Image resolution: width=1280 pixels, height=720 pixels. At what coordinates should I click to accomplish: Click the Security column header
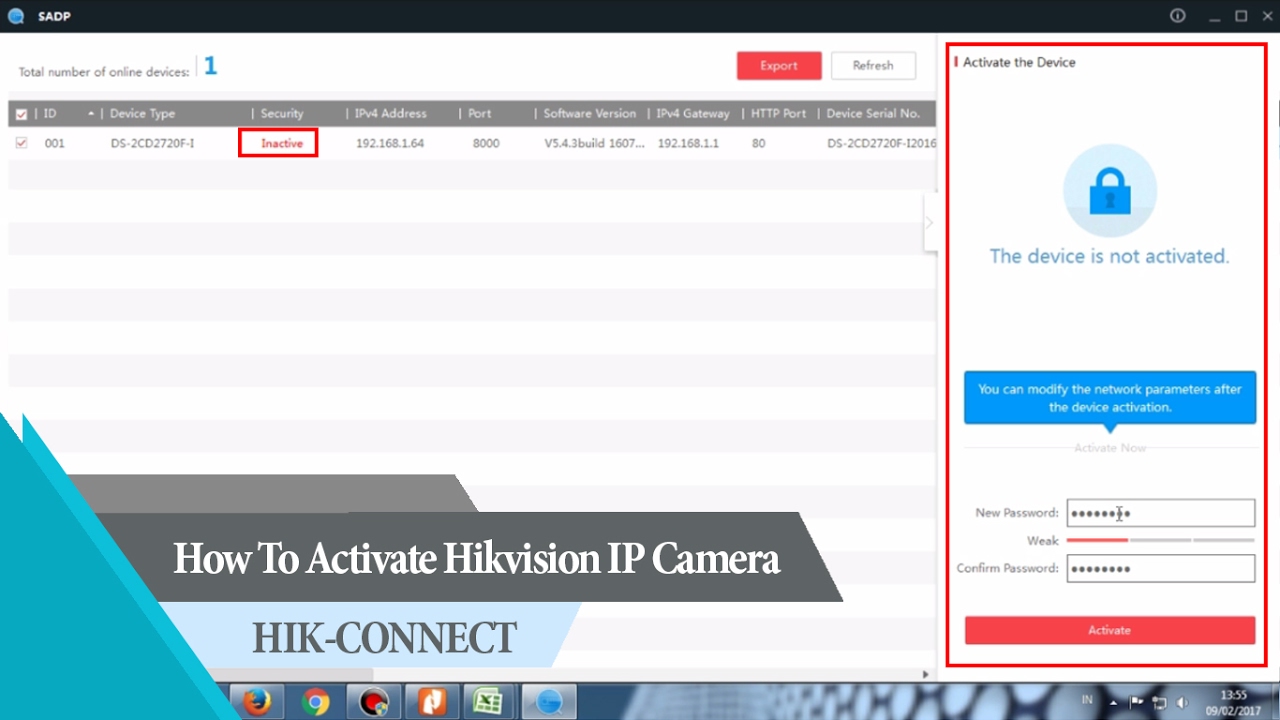click(282, 114)
